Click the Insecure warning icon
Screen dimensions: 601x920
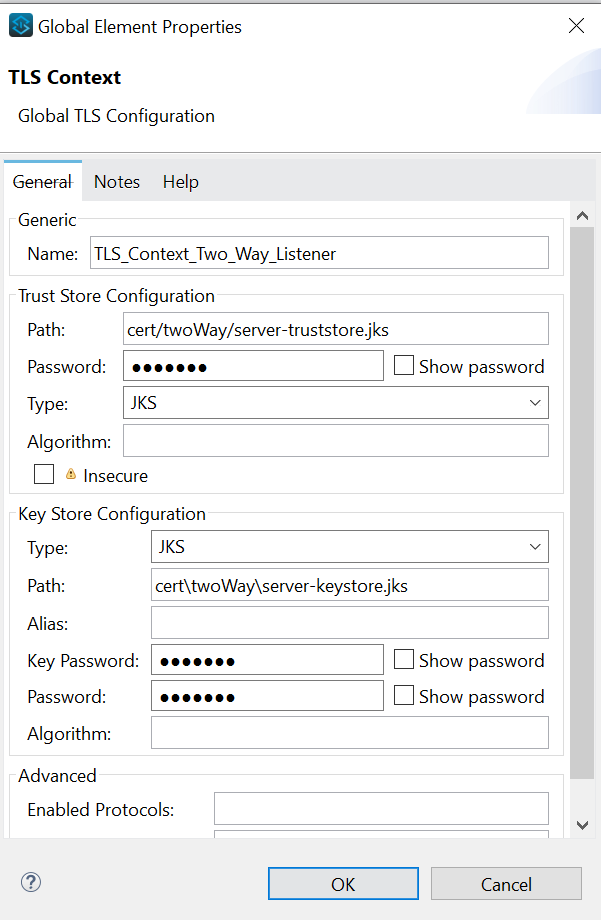[x=71, y=475]
